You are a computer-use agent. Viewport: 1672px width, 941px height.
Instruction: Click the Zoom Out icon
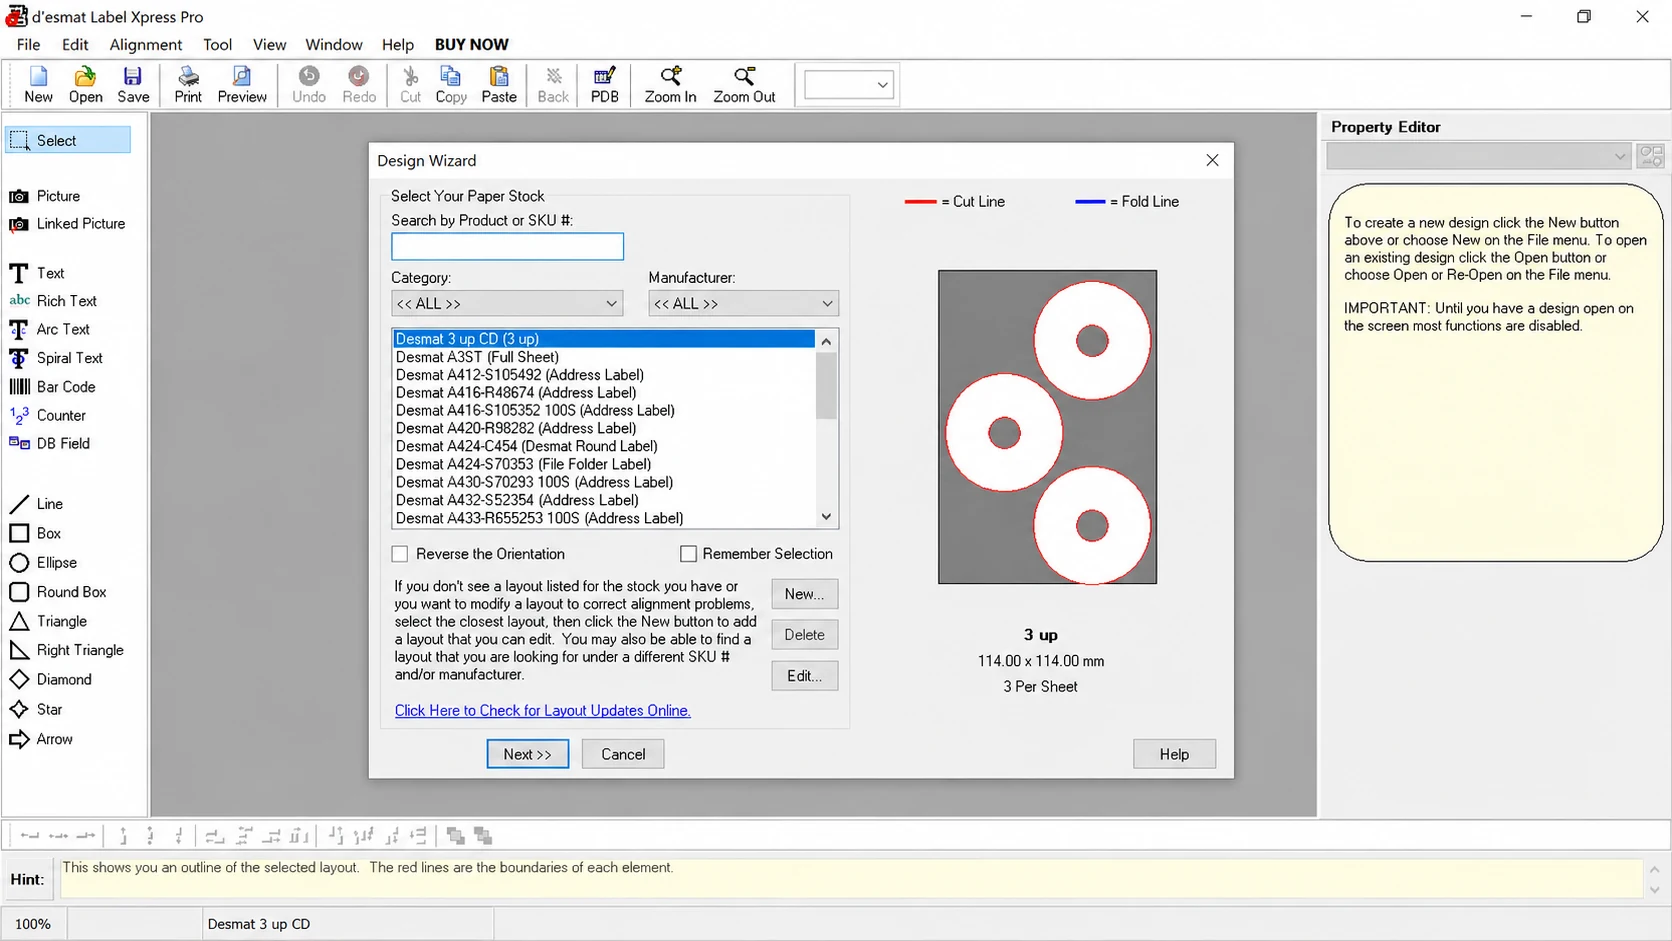744,85
